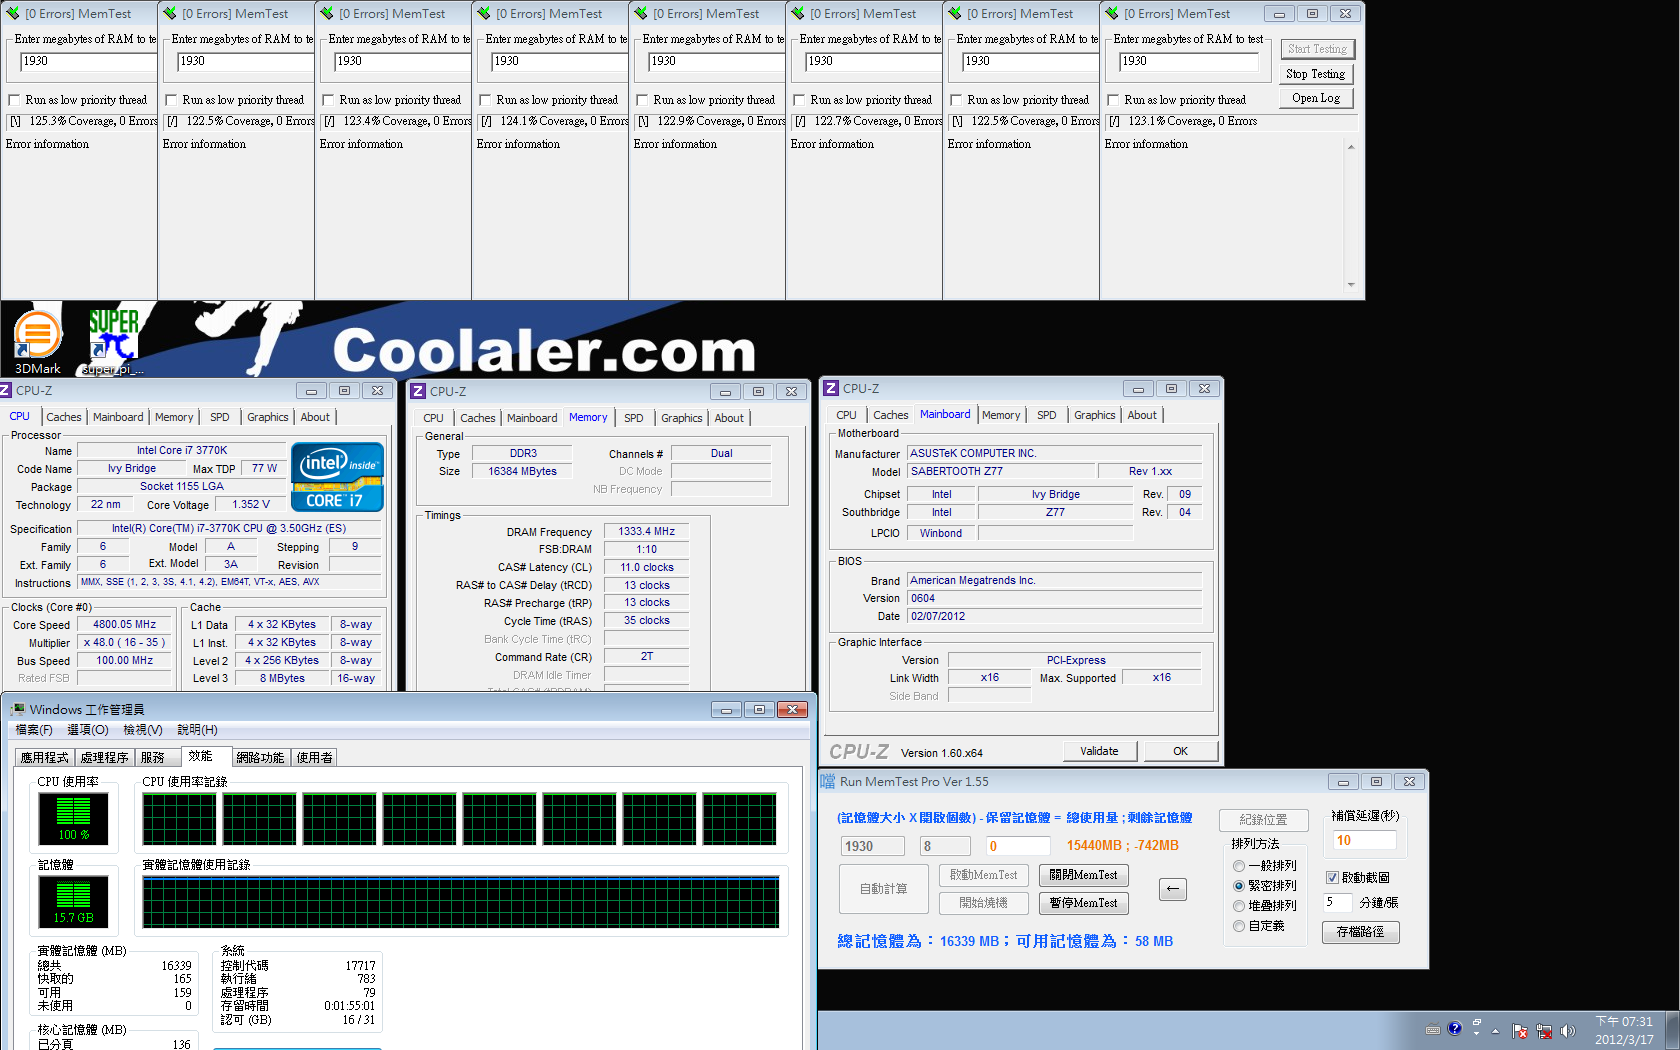This screenshot has width=1680, height=1050.
Task: Open the Action Center flag icon
Action: (1520, 1031)
